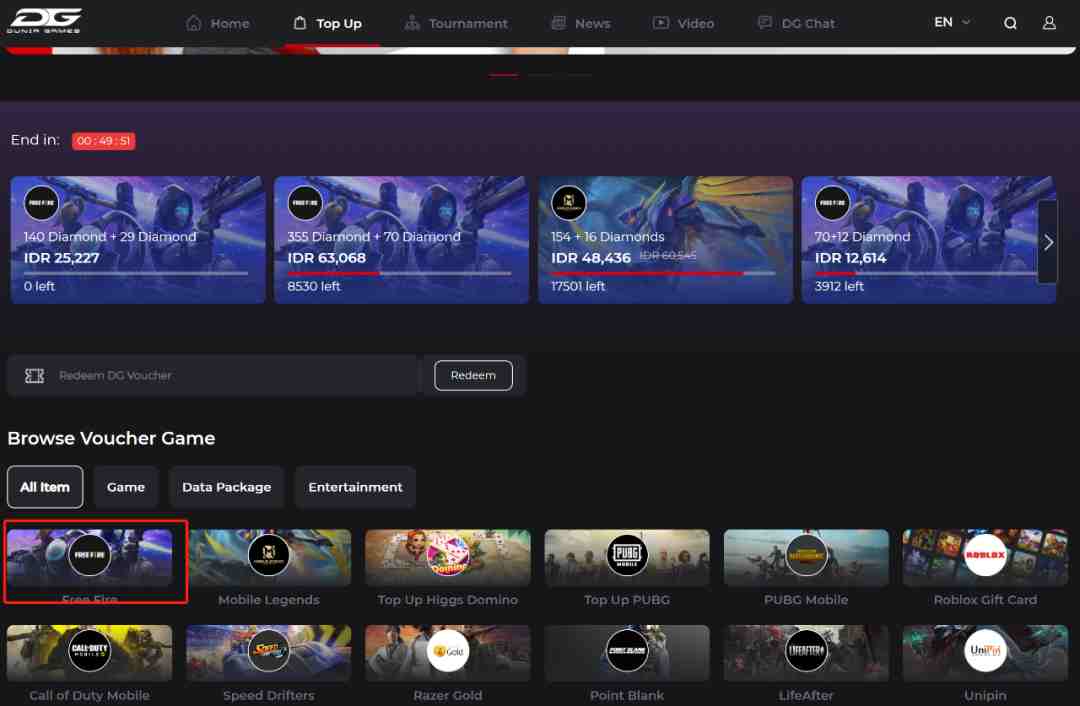Viewport: 1080px width, 706px height.
Task: Click the Tournament podium icon
Action: pos(412,23)
